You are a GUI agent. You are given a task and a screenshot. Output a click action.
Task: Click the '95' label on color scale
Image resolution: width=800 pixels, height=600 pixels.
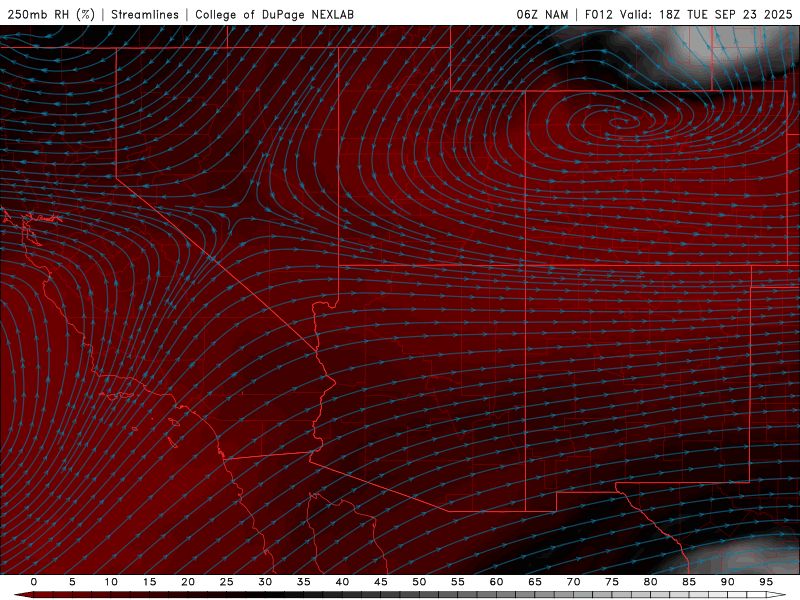(766, 582)
